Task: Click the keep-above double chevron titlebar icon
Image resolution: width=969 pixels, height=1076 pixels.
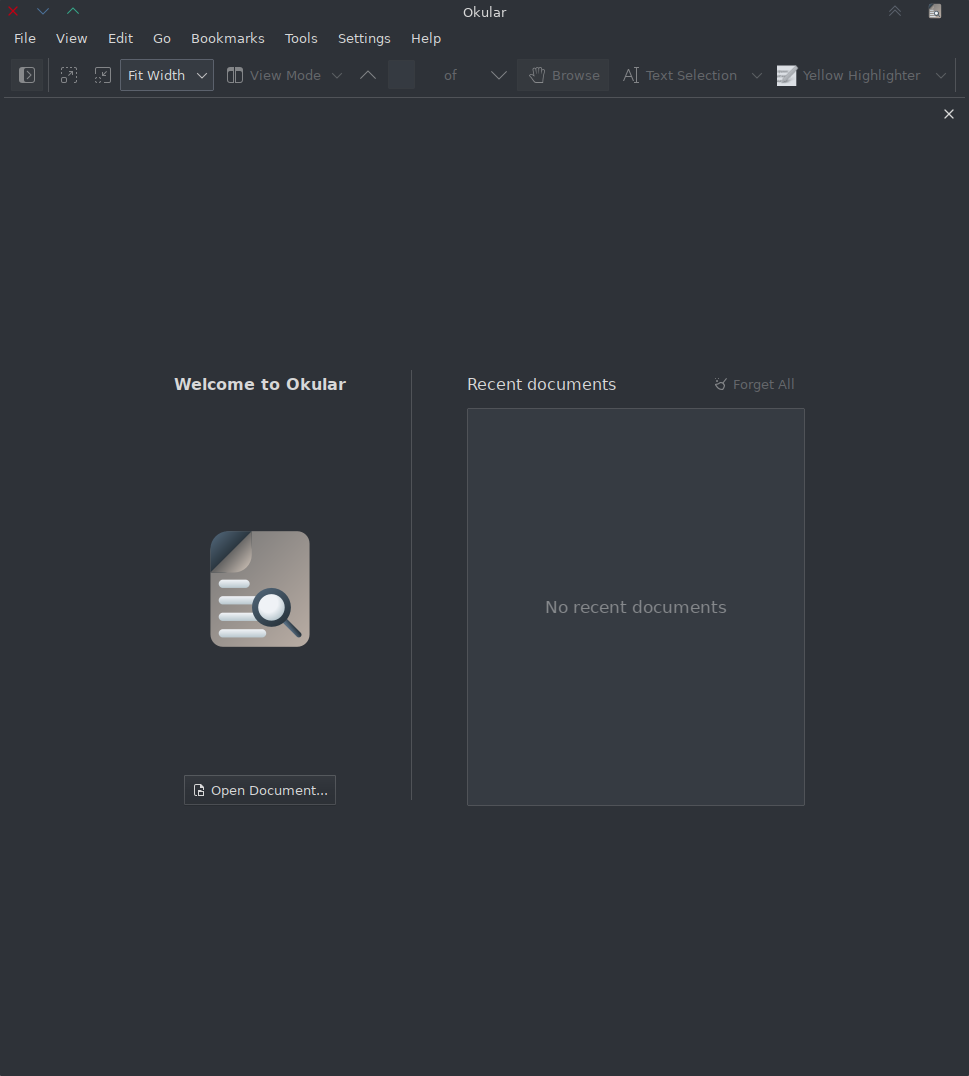Action: pos(895,11)
